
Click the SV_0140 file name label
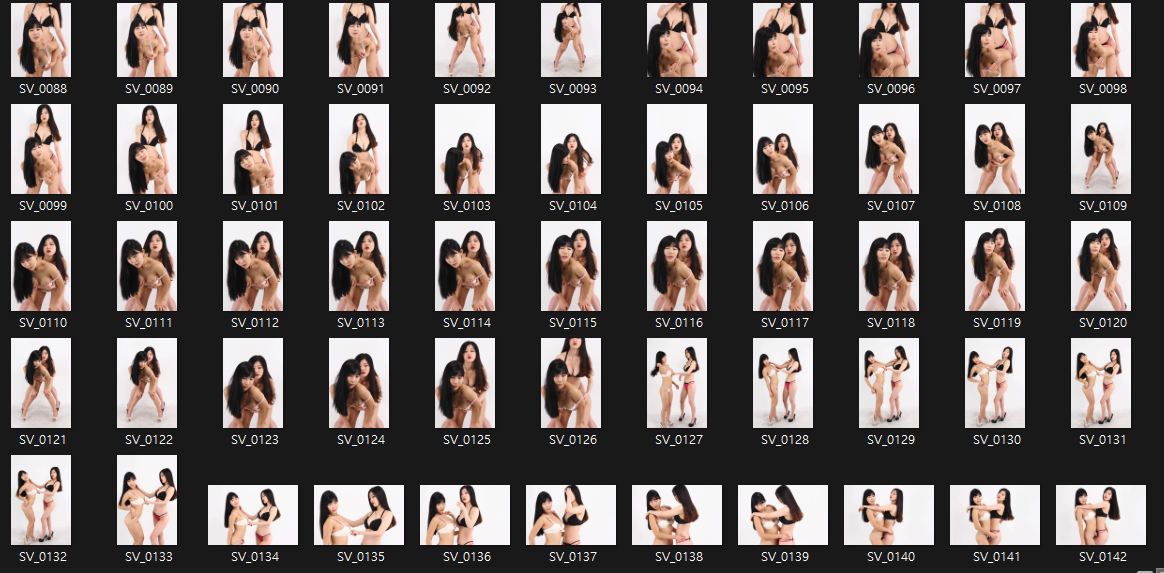click(x=889, y=557)
